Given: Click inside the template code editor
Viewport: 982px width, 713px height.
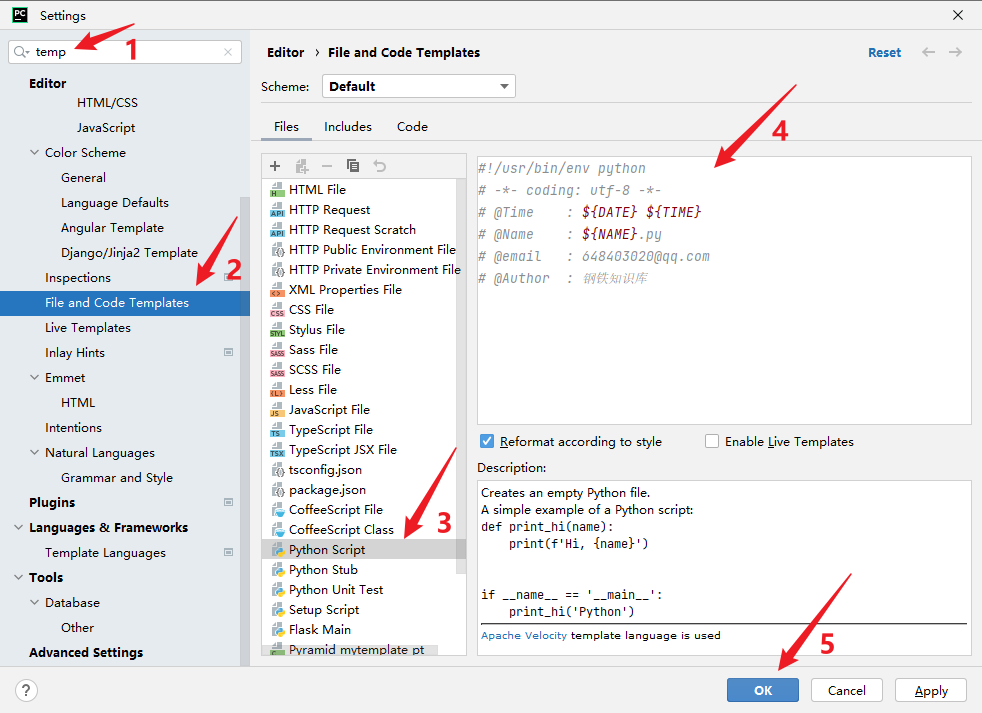Looking at the screenshot, I should (724, 290).
